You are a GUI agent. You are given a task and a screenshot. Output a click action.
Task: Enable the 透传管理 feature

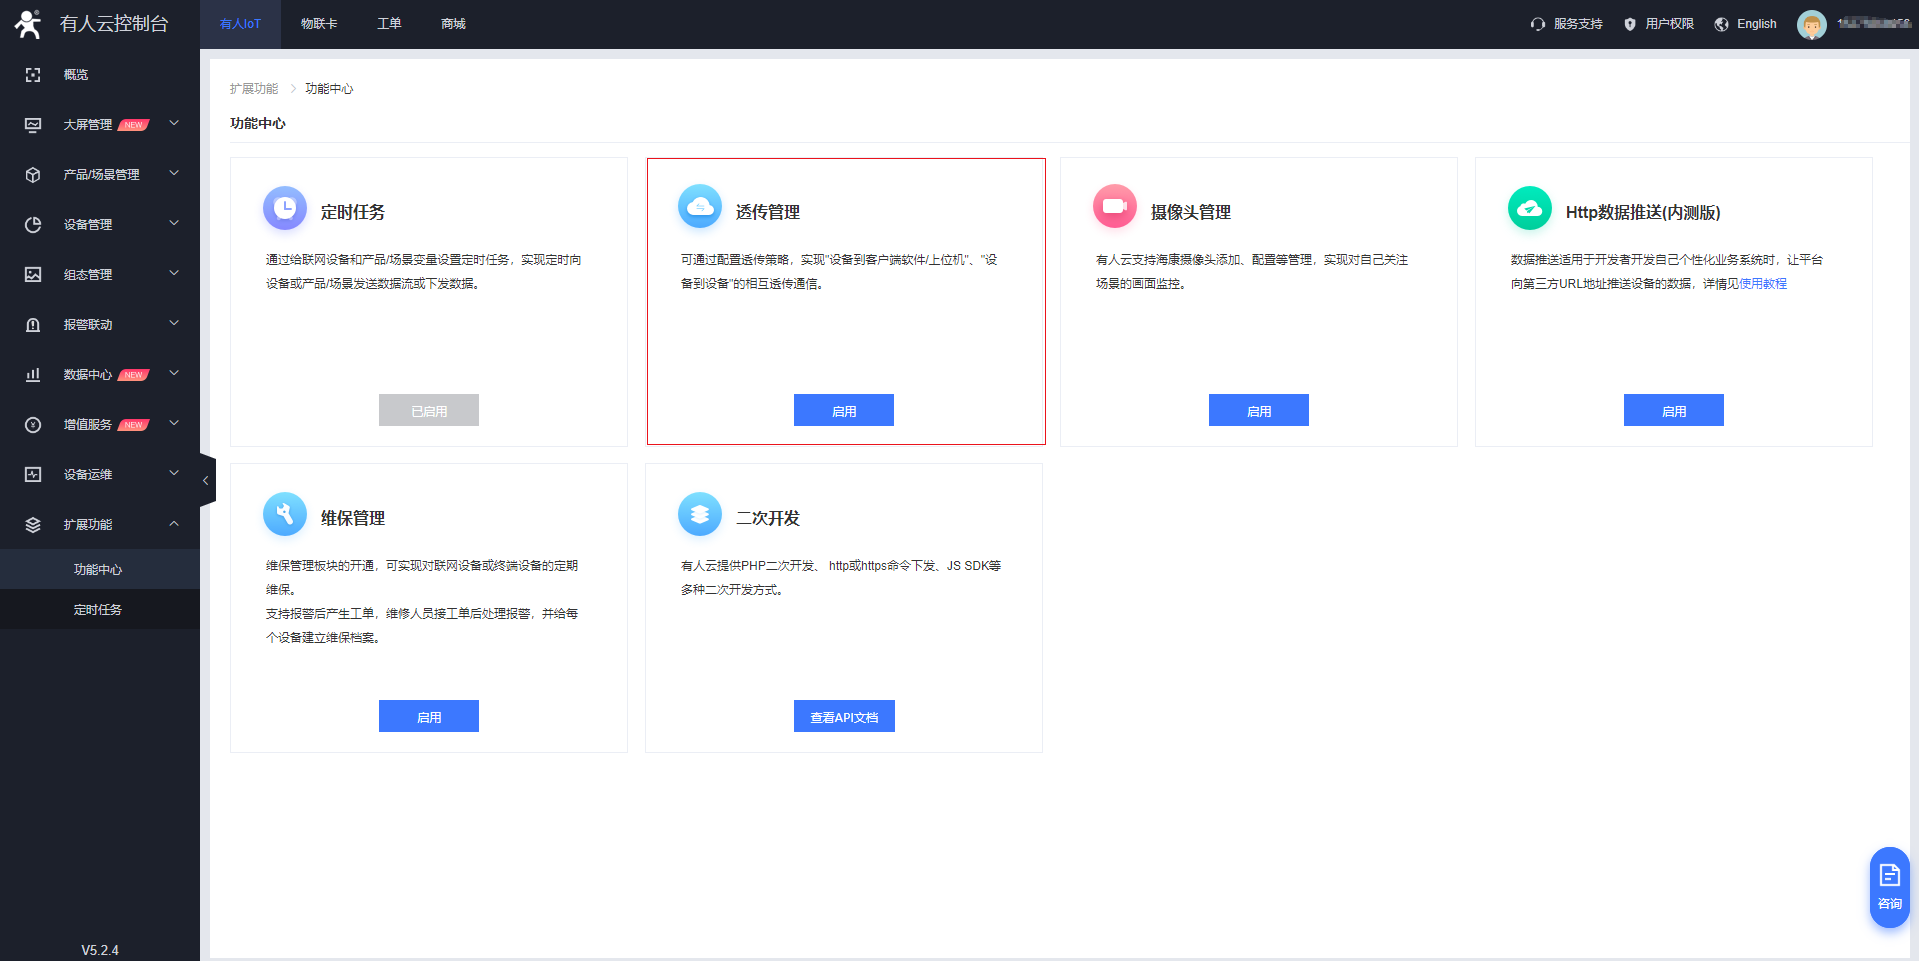[843, 410]
